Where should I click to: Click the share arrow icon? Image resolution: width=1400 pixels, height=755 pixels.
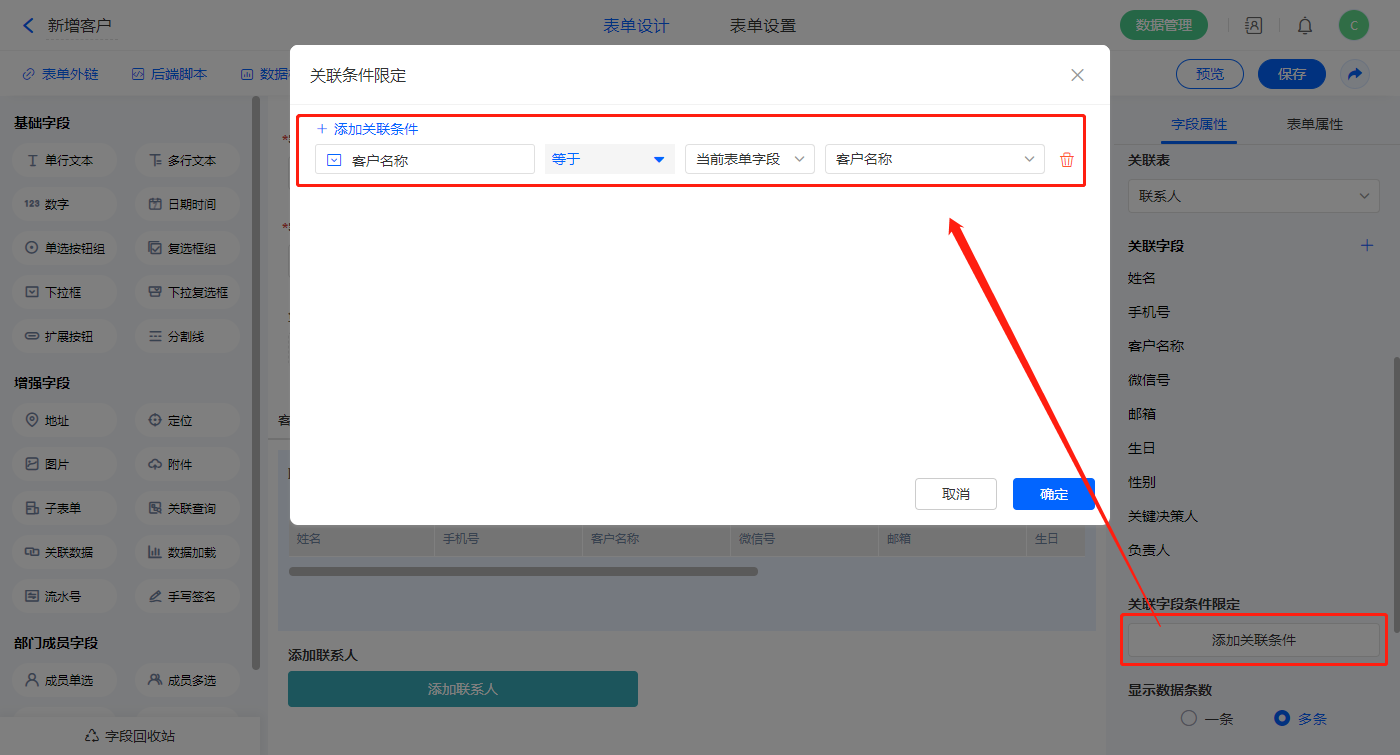pyautogui.click(x=1355, y=74)
